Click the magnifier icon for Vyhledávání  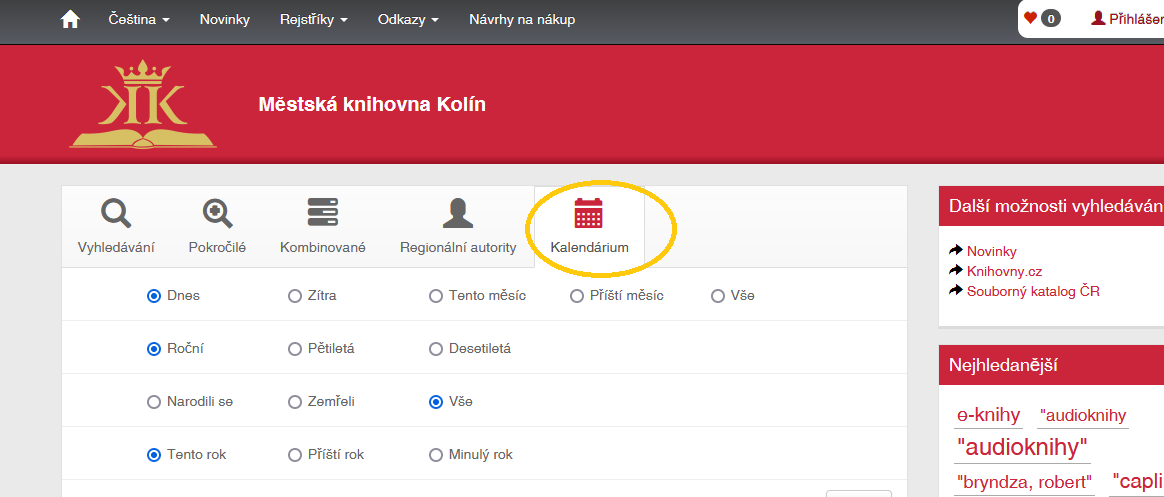coord(116,214)
